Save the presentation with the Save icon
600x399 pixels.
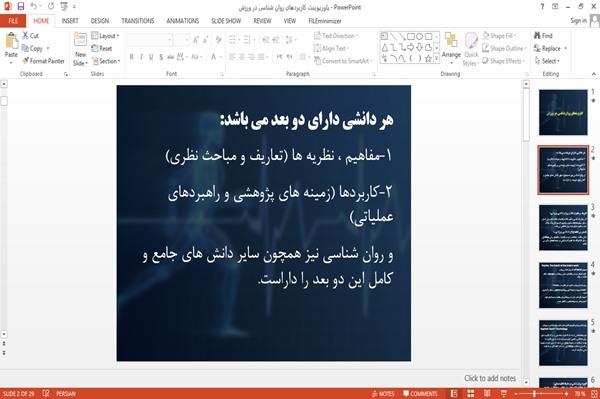[x=21, y=7]
